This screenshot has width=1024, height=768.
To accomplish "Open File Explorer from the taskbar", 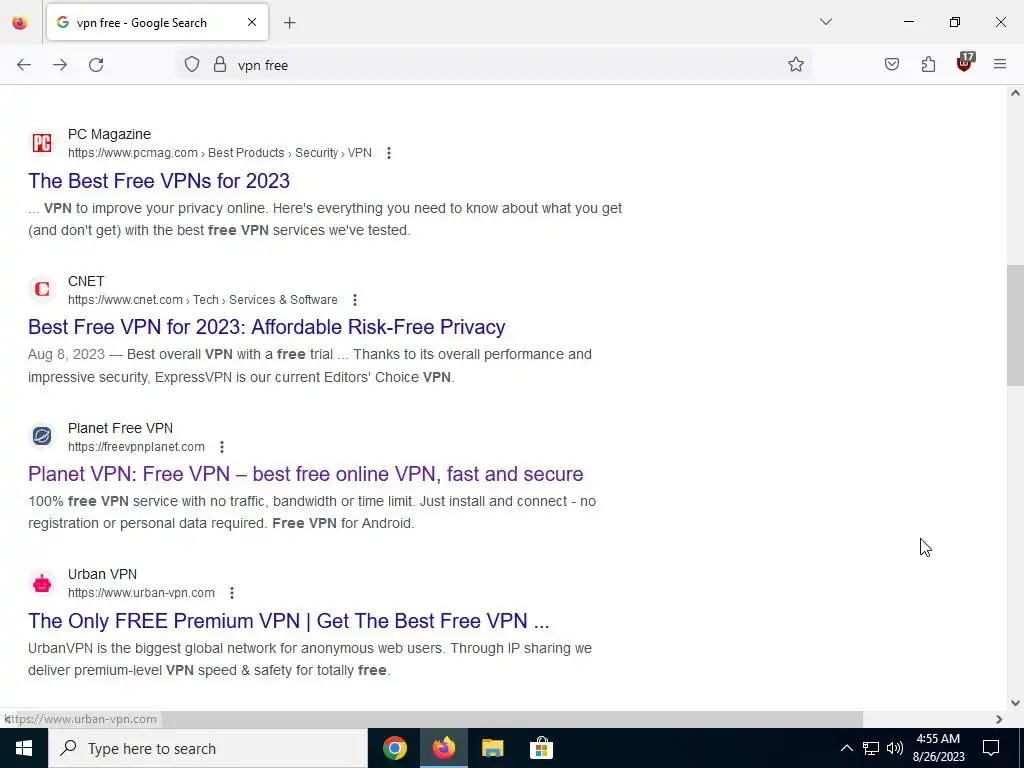I will tap(492, 748).
